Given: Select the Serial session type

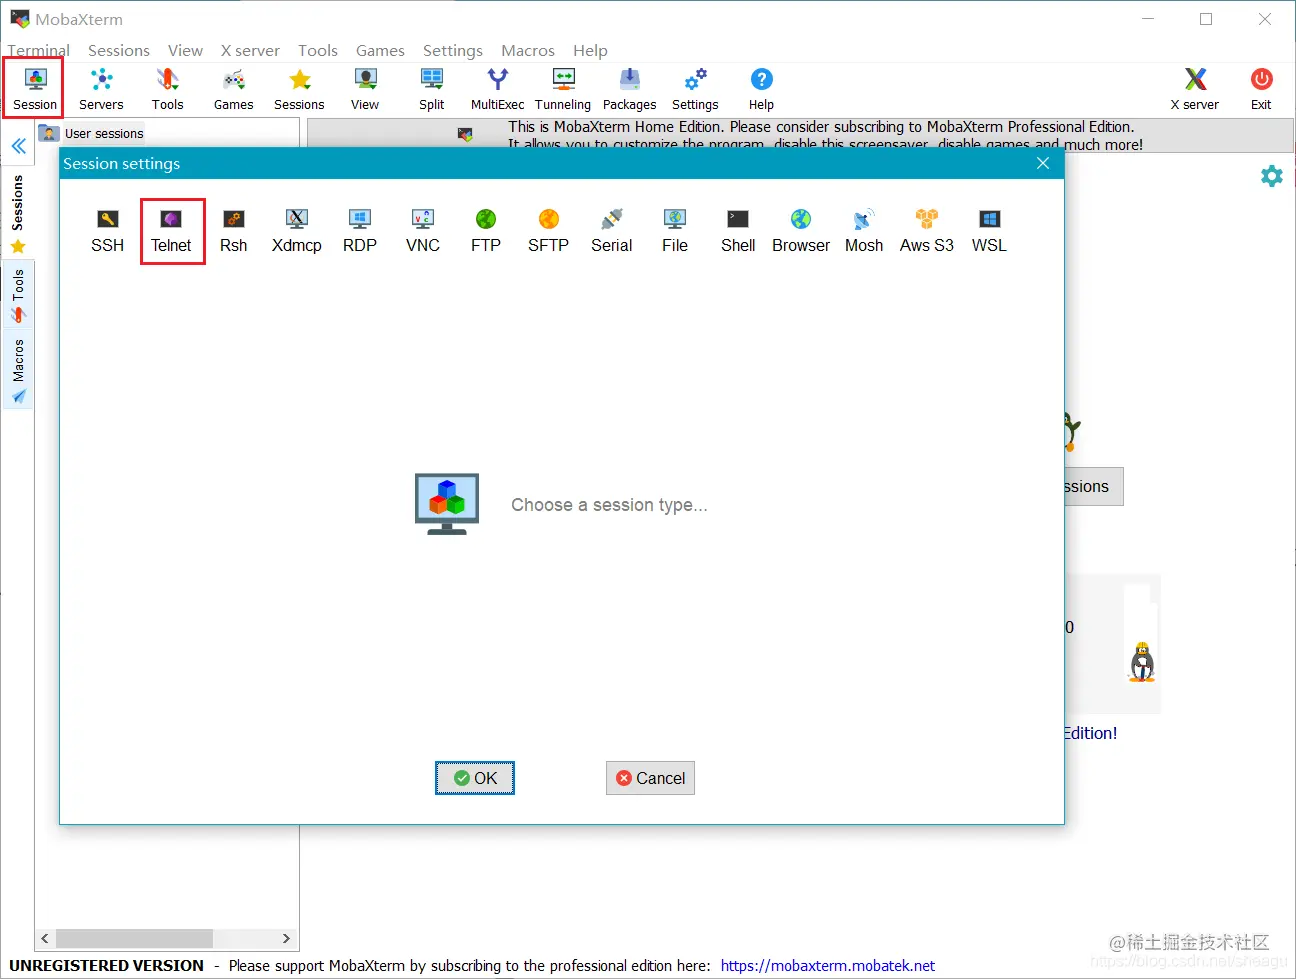Looking at the screenshot, I should pos(612,232).
